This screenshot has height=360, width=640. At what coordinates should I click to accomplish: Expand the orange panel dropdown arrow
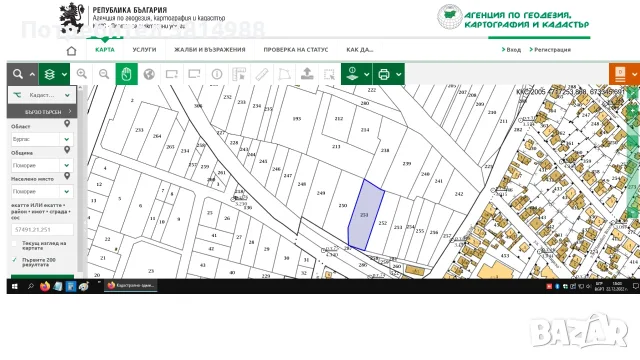click(634, 74)
